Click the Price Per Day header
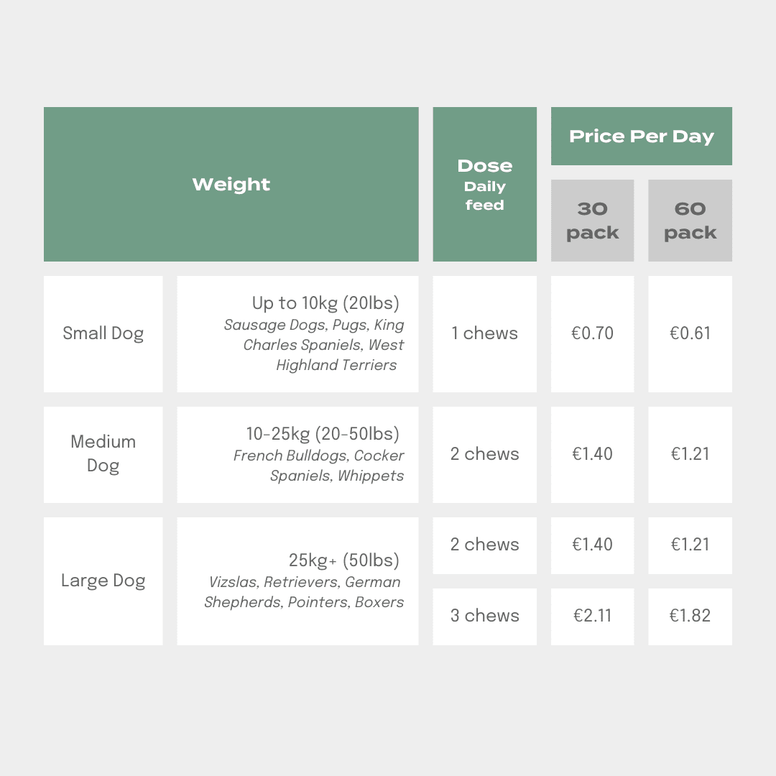Image resolution: width=776 pixels, height=776 pixels. [x=641, y=136]
